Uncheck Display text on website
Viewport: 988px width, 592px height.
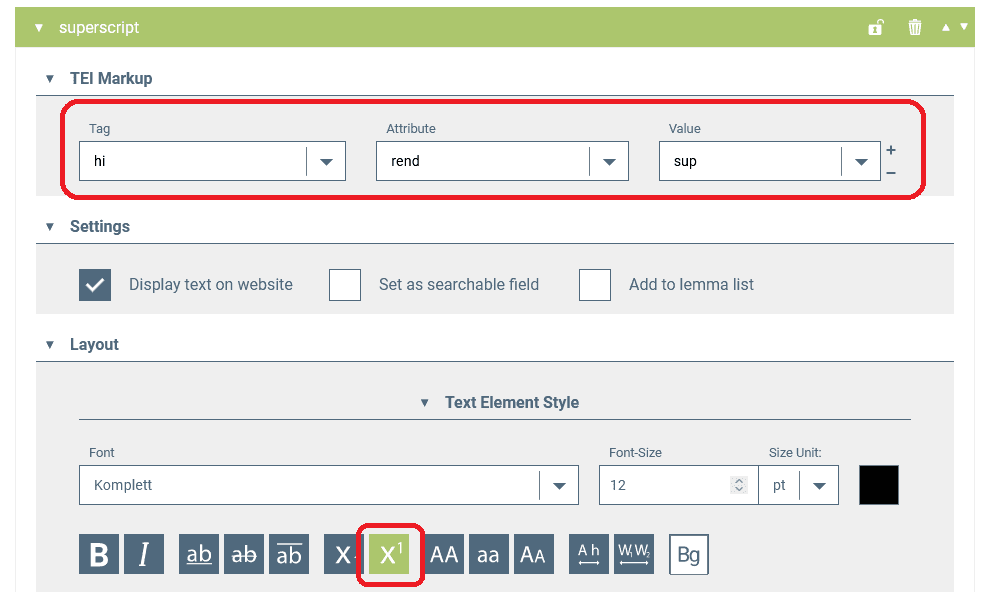(95, 285)
